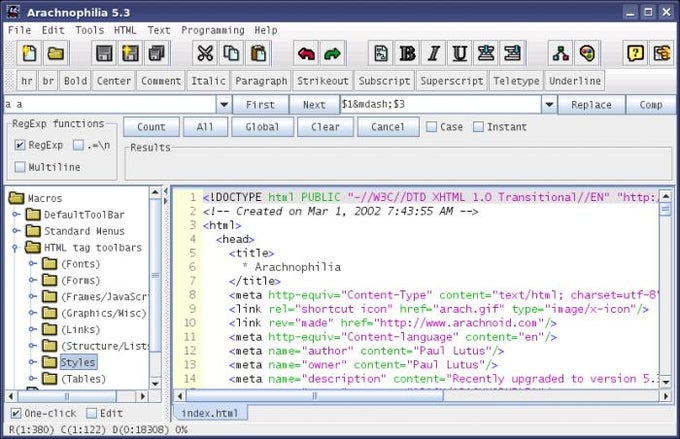Apply bold with the B icon
The width and height of the screenshot is (680, 439).
click(x=407, y=53)
